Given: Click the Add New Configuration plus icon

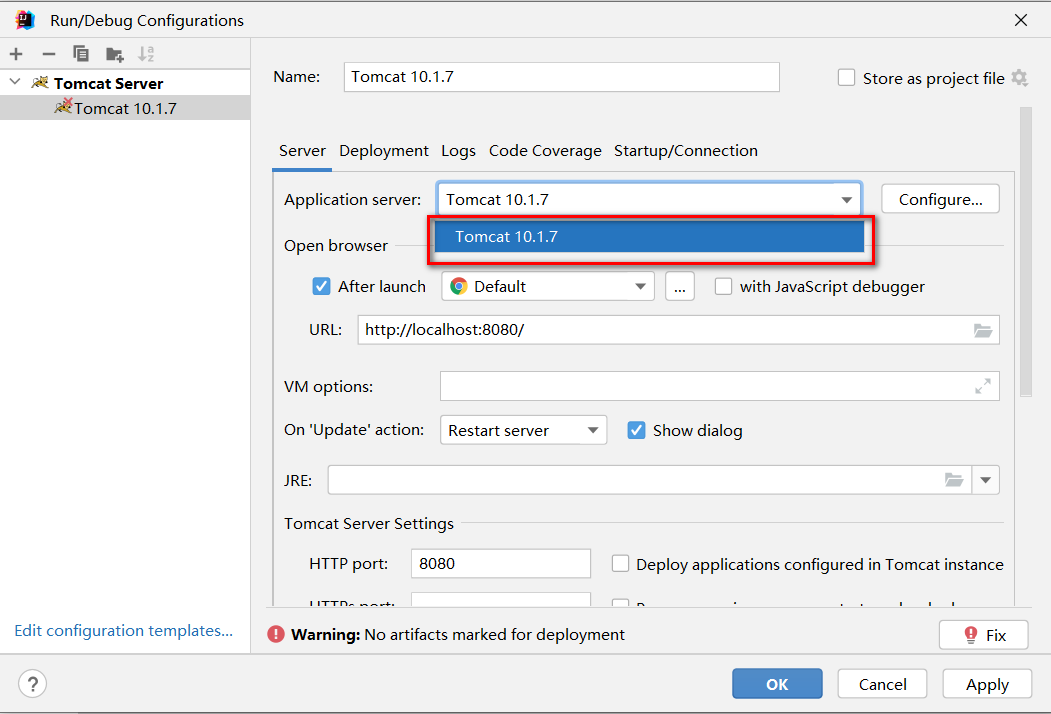Looking at the screenshot, I should (16, 54).
